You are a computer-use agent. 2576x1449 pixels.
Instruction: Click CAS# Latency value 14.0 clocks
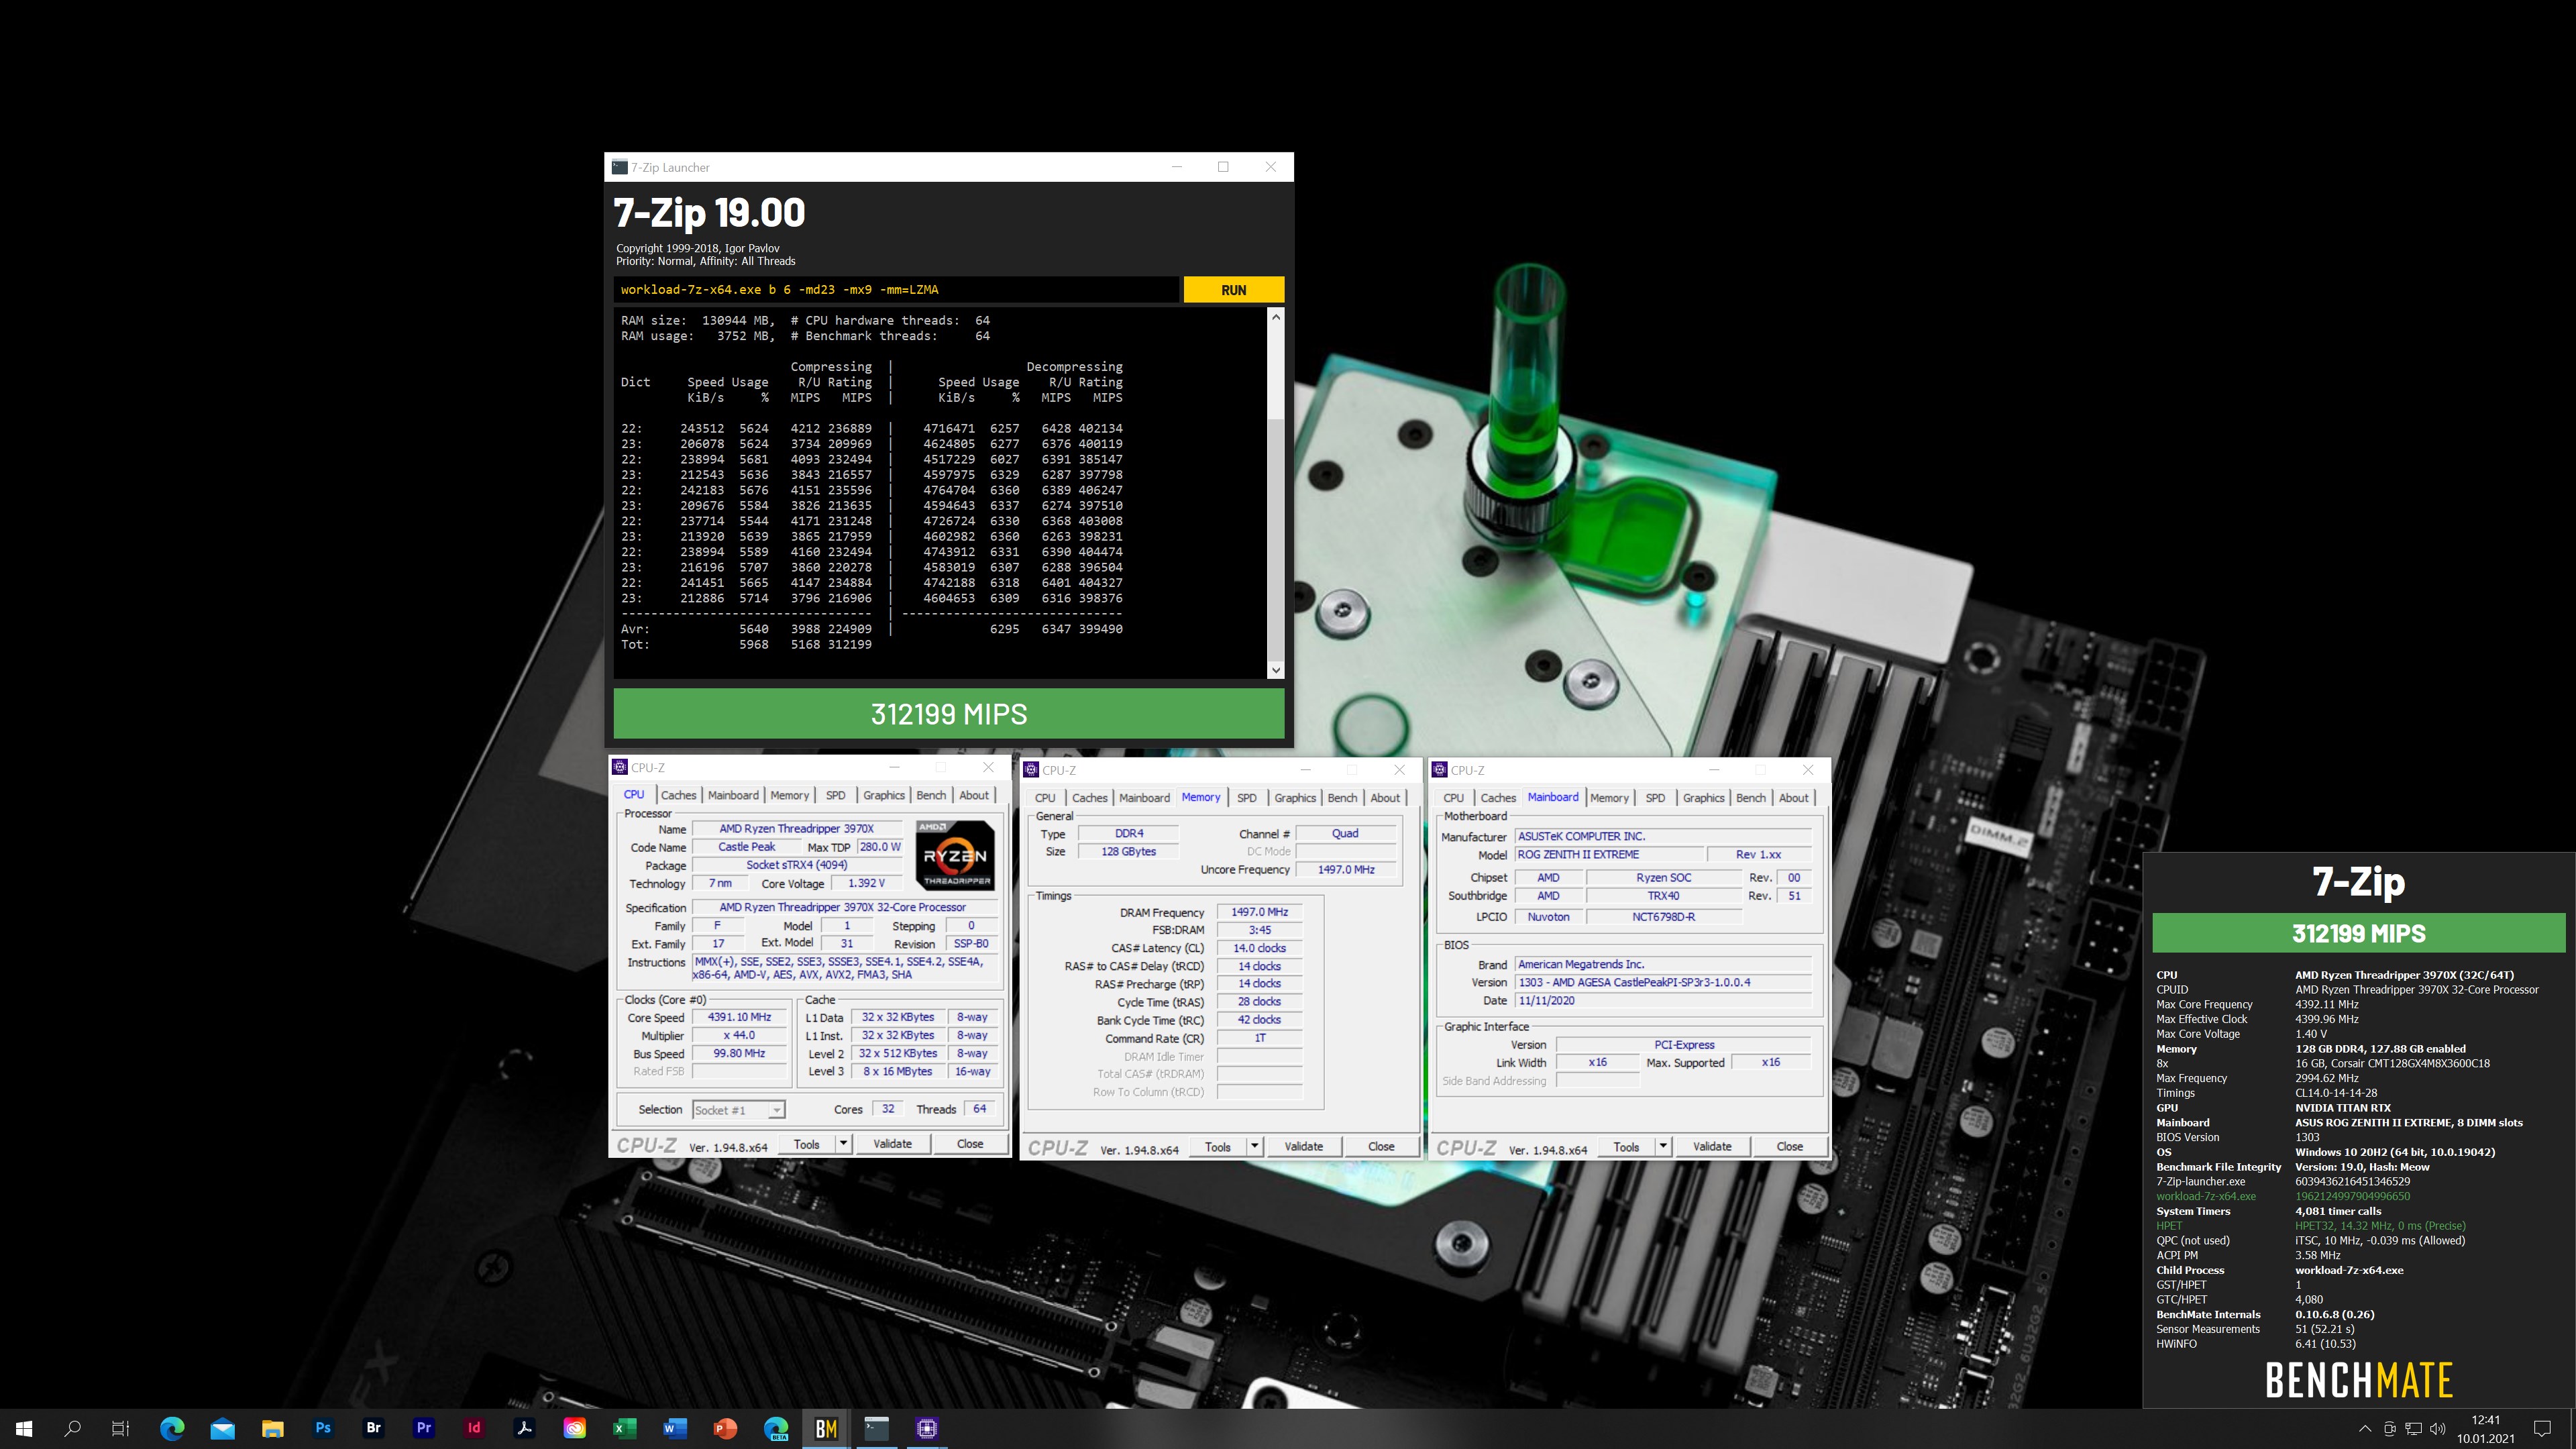pos(1259,948)
